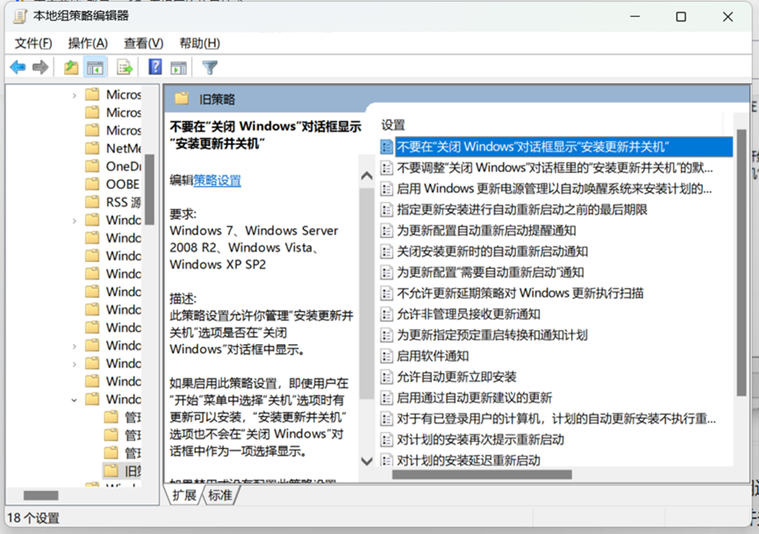Open the 查看(V) menu
The width and height of the screenshot is (759, 534).
pyautogui.click(x=143, y=44)
